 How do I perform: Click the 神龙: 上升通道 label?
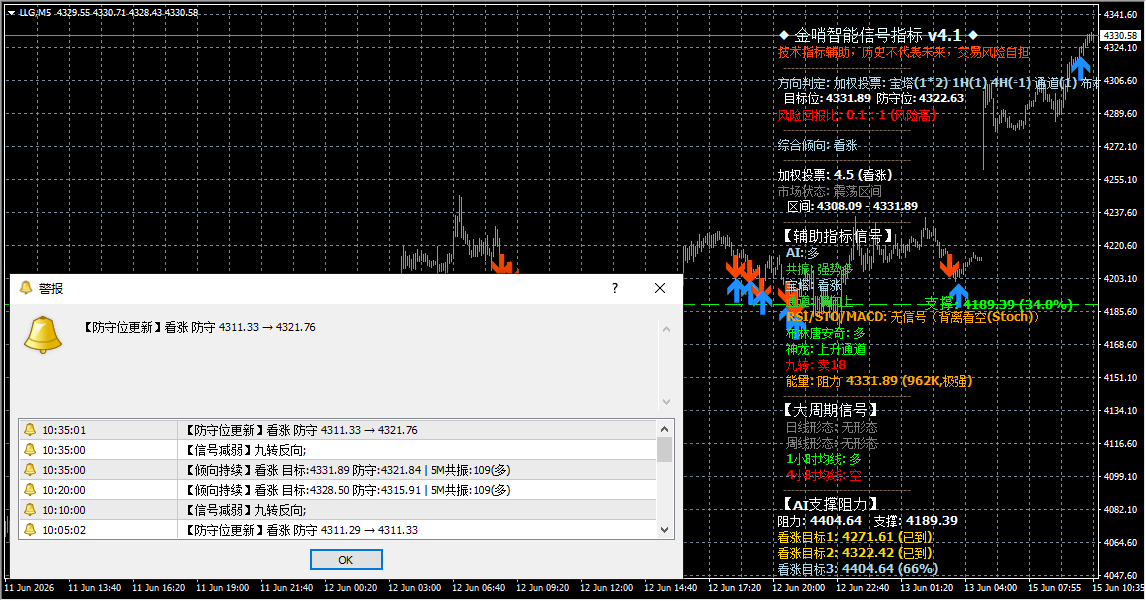click(x=826, y=349)
